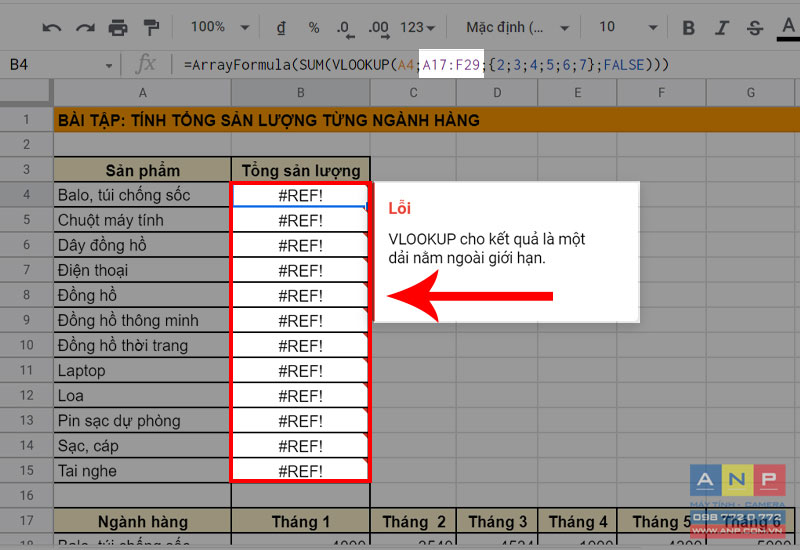The height and width of the screenshot is (550, 800).
Task: Click the Lỗi error tooltip heading
Action: click(399, 208)
